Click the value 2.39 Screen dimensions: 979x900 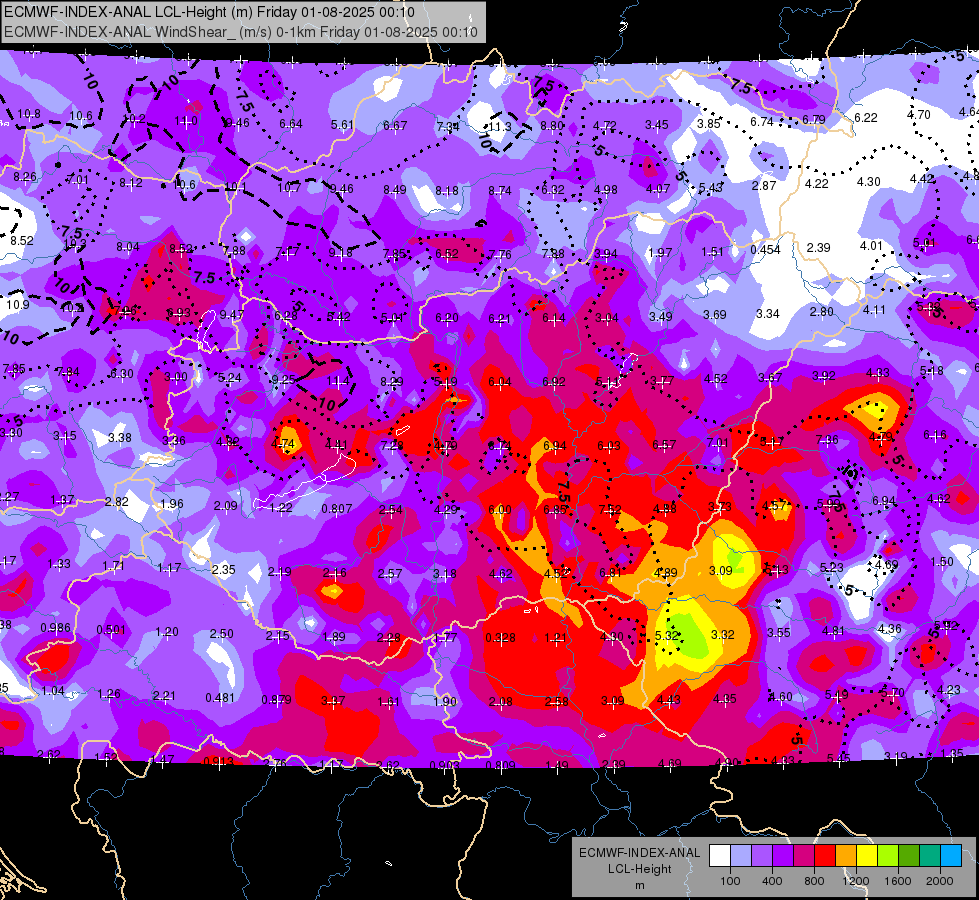click(x=818, y=247)
